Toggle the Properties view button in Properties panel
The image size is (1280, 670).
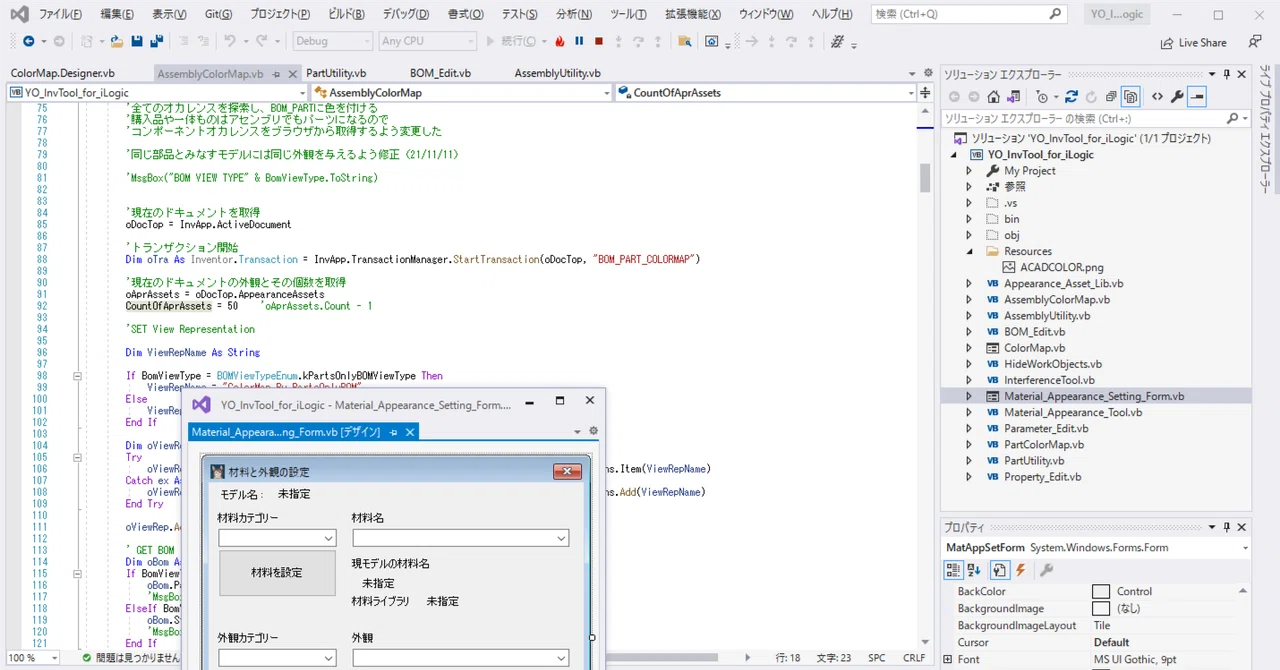click(999, 570)
